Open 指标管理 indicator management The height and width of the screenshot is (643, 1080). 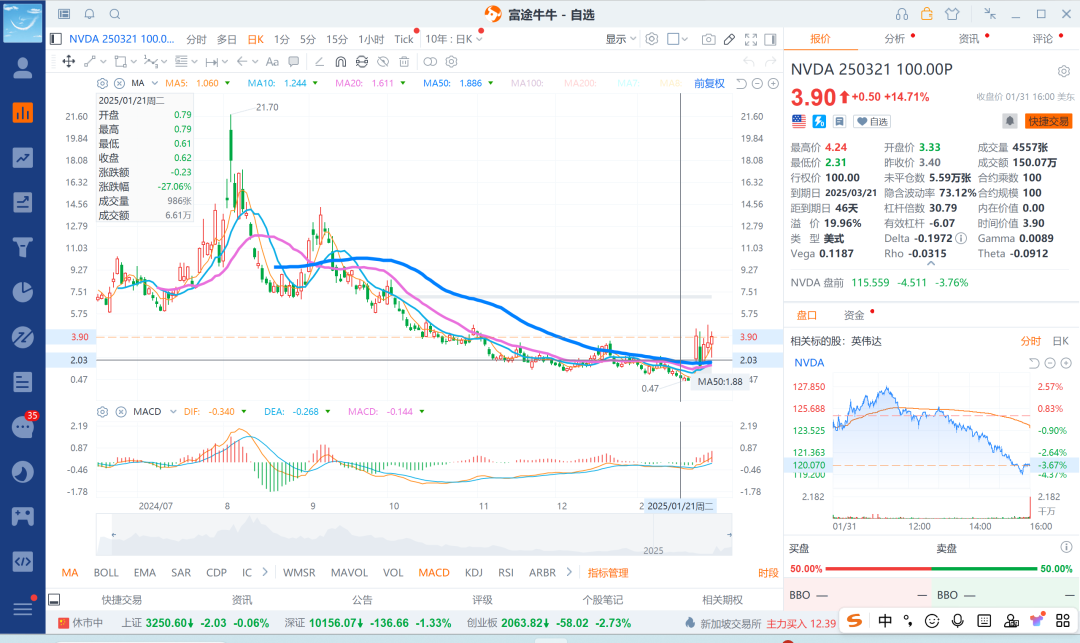(x=608, y=573)
